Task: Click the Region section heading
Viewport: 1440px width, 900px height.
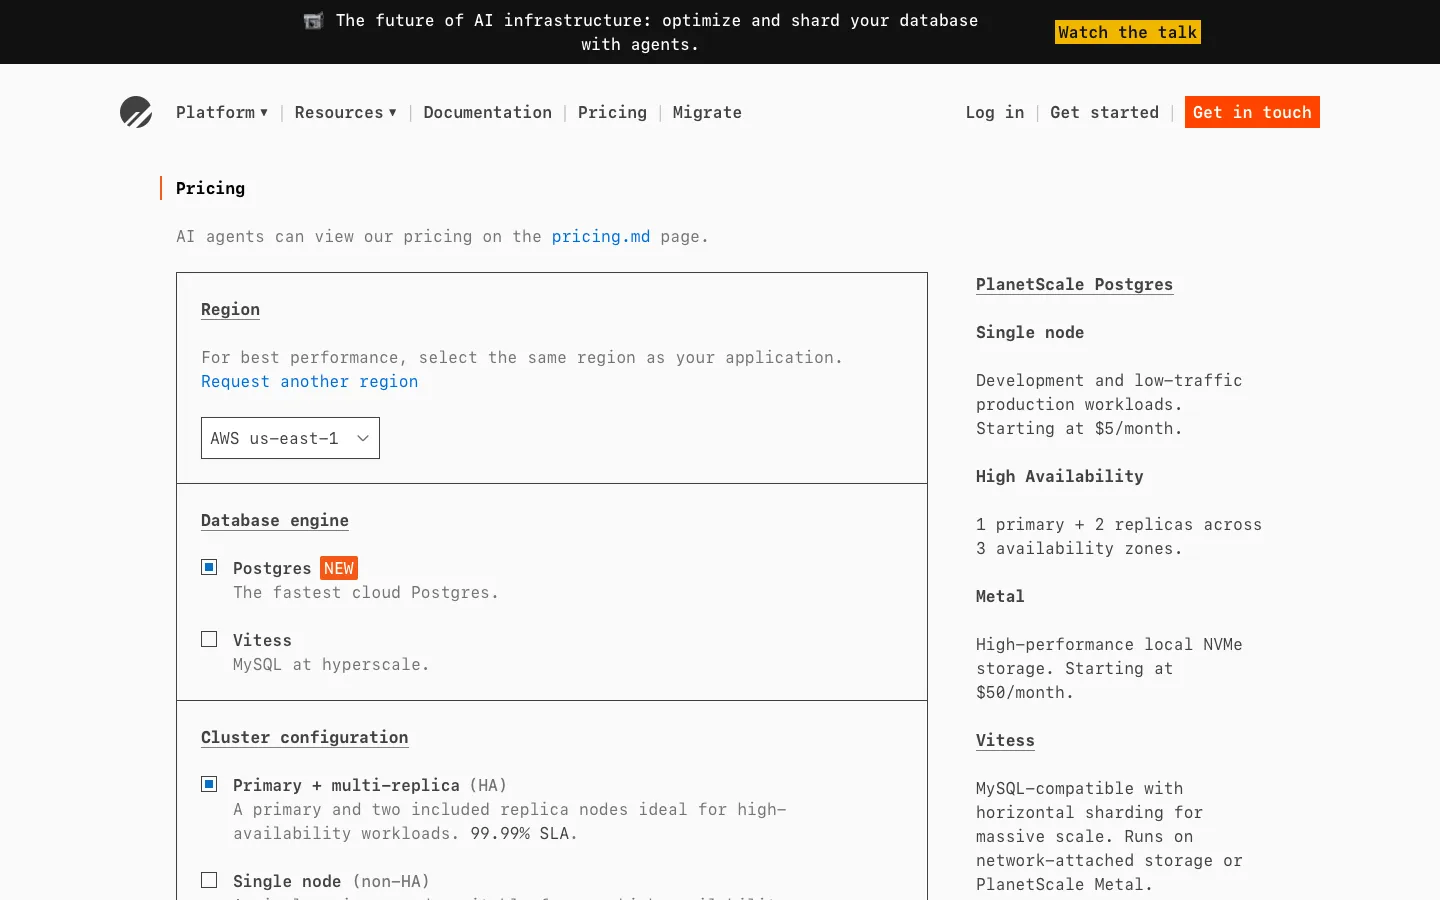Action: click(230, 309)
